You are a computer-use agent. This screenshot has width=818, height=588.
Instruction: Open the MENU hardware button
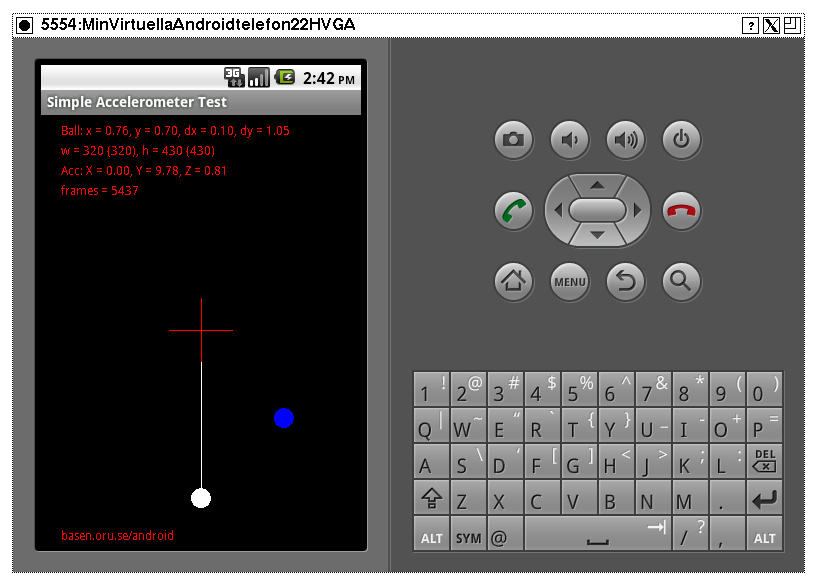point(570,282)
